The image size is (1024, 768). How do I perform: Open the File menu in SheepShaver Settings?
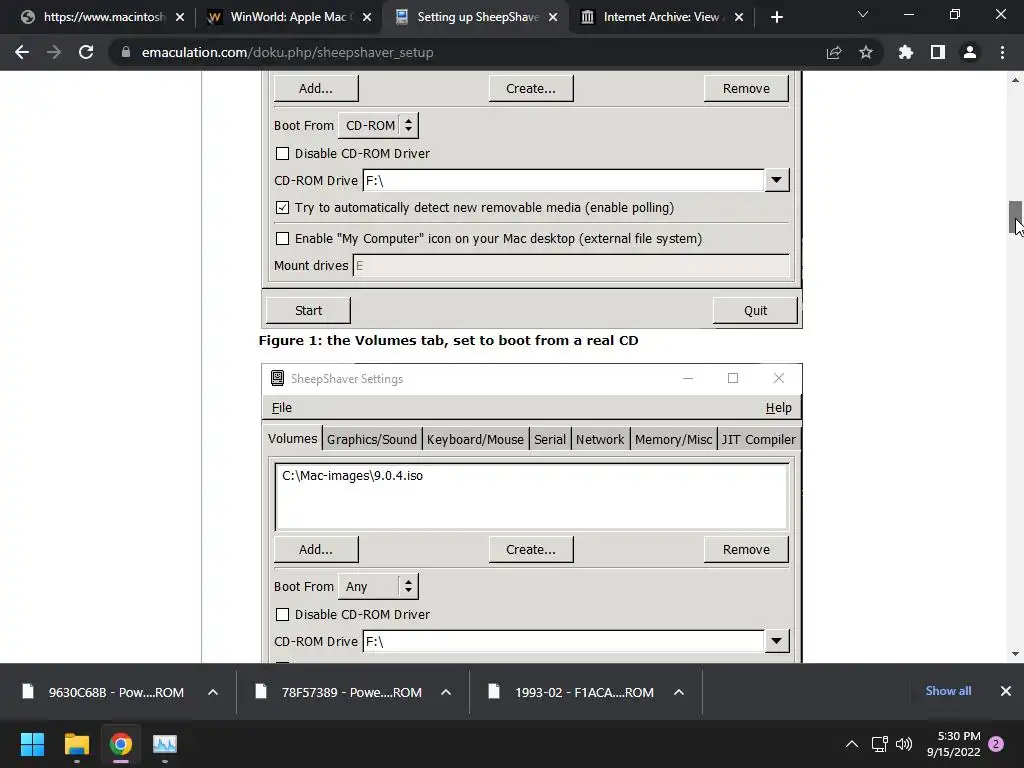[281, 408]
